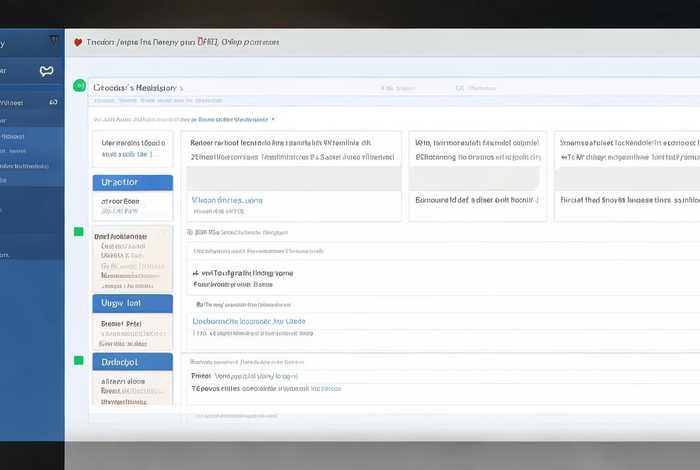Open the Uocbomchs looooac Jor Utode link
Image resolution: width=700 pixels, height=470 pixels.
(x=249, y=321)
